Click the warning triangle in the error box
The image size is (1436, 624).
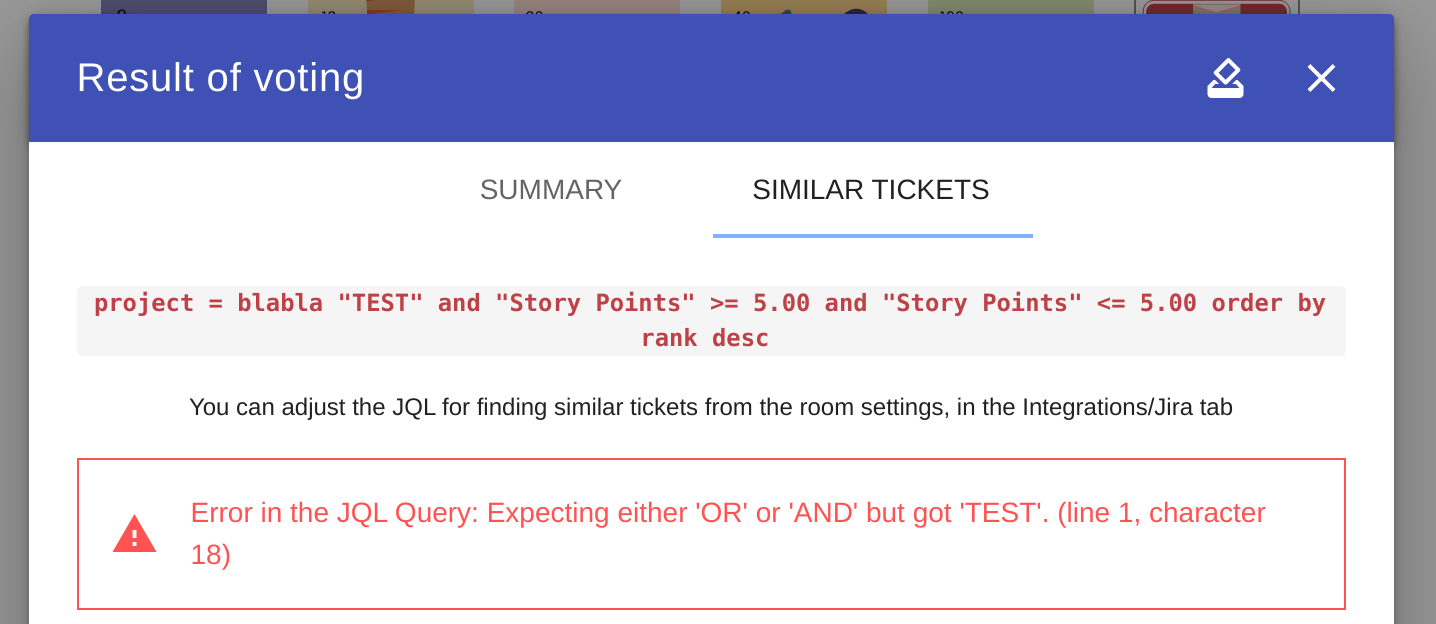pos(134,533)
